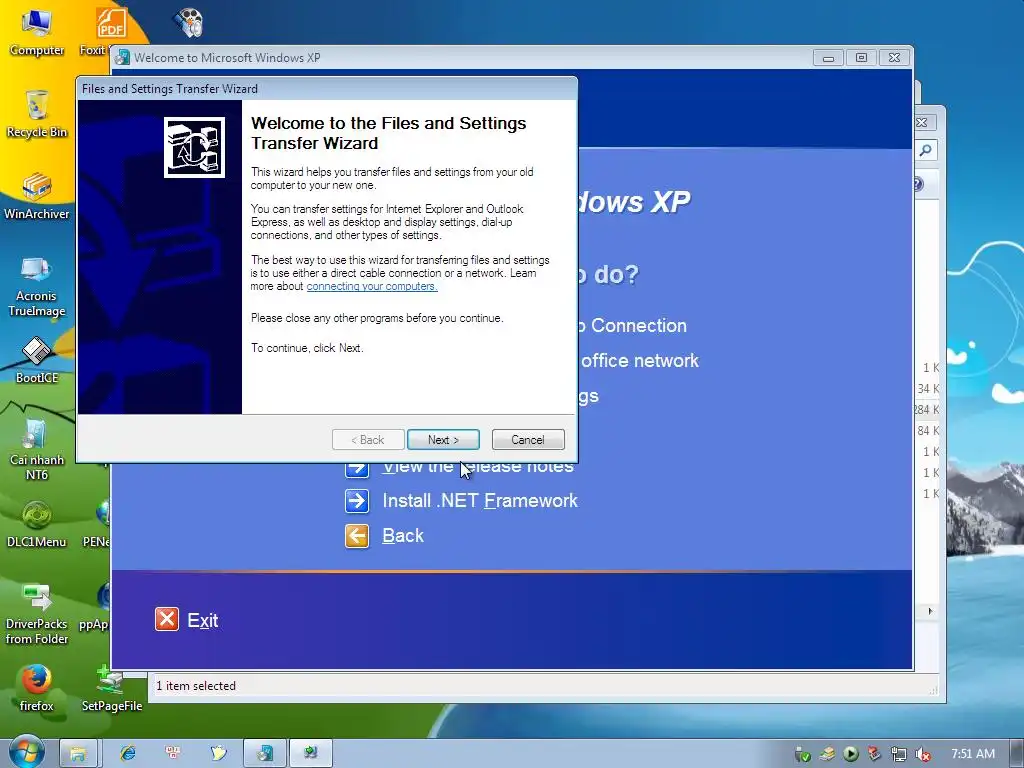Viewport: 1024px width, 768px height.
Task: Launch Acronis TrueImage desktop icon
Action: [37, 286]
